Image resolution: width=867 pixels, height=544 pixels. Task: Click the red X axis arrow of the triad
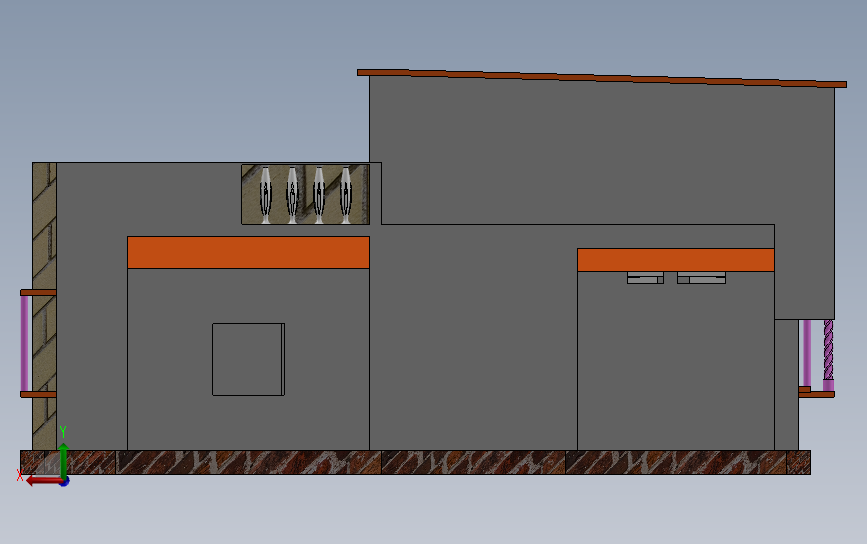coord(44,480)
